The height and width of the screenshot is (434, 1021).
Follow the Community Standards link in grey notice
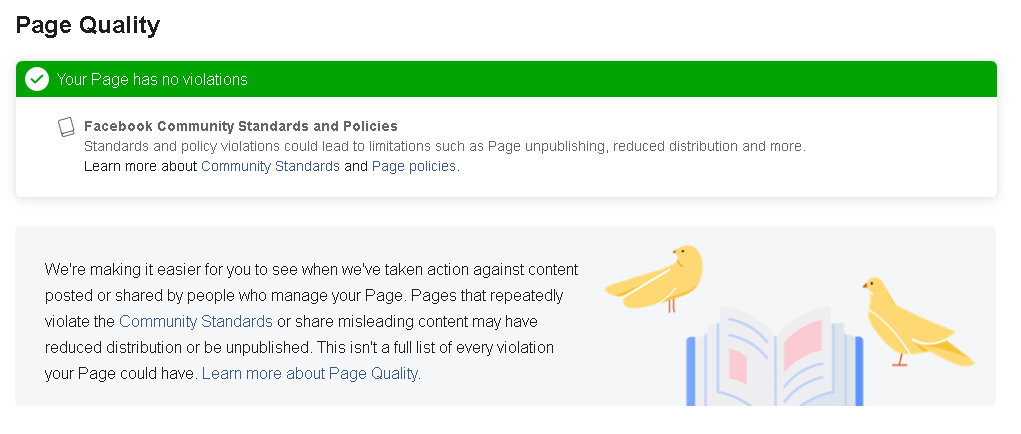click(196, 321)
